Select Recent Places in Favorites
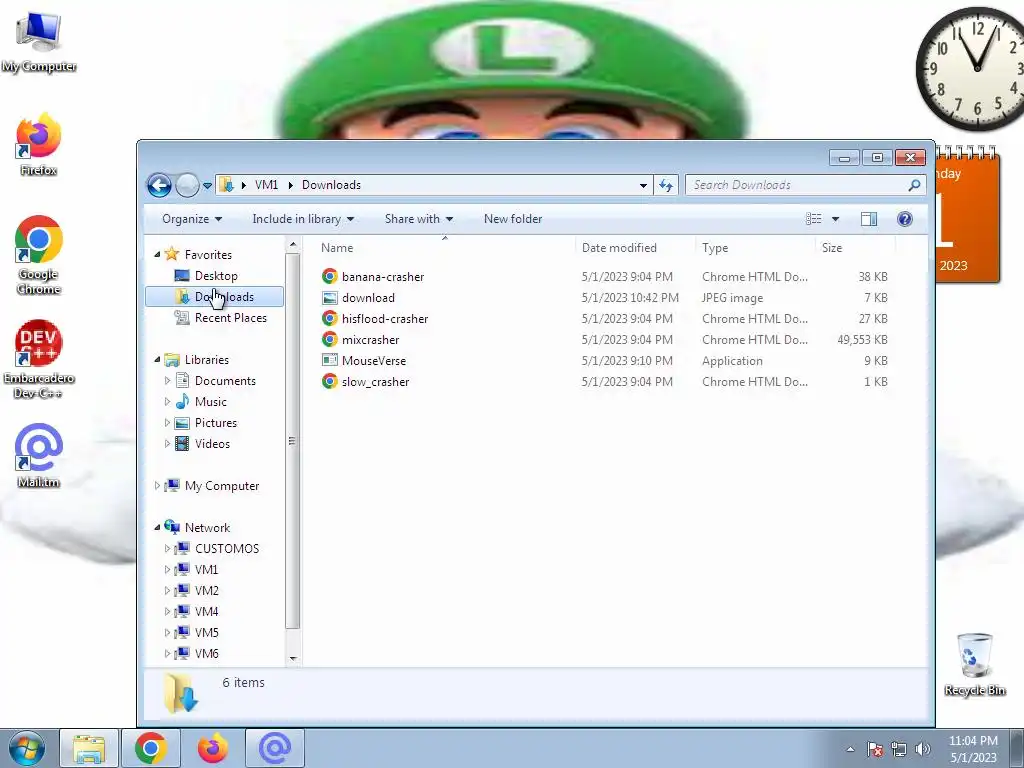Screen dimensions: 1024x768 coord(231,318)
